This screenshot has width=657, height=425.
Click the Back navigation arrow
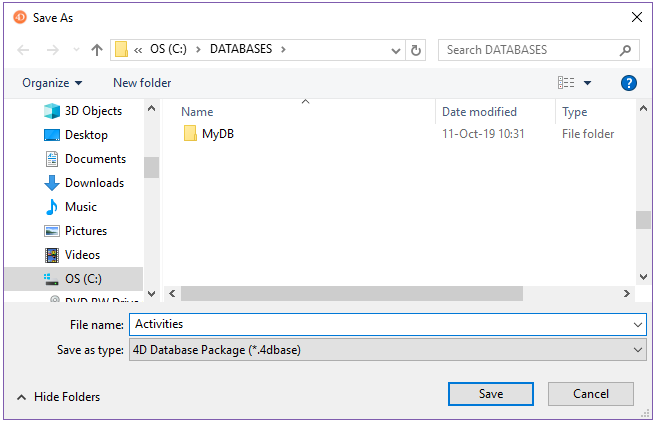click(x=24, y=50)
